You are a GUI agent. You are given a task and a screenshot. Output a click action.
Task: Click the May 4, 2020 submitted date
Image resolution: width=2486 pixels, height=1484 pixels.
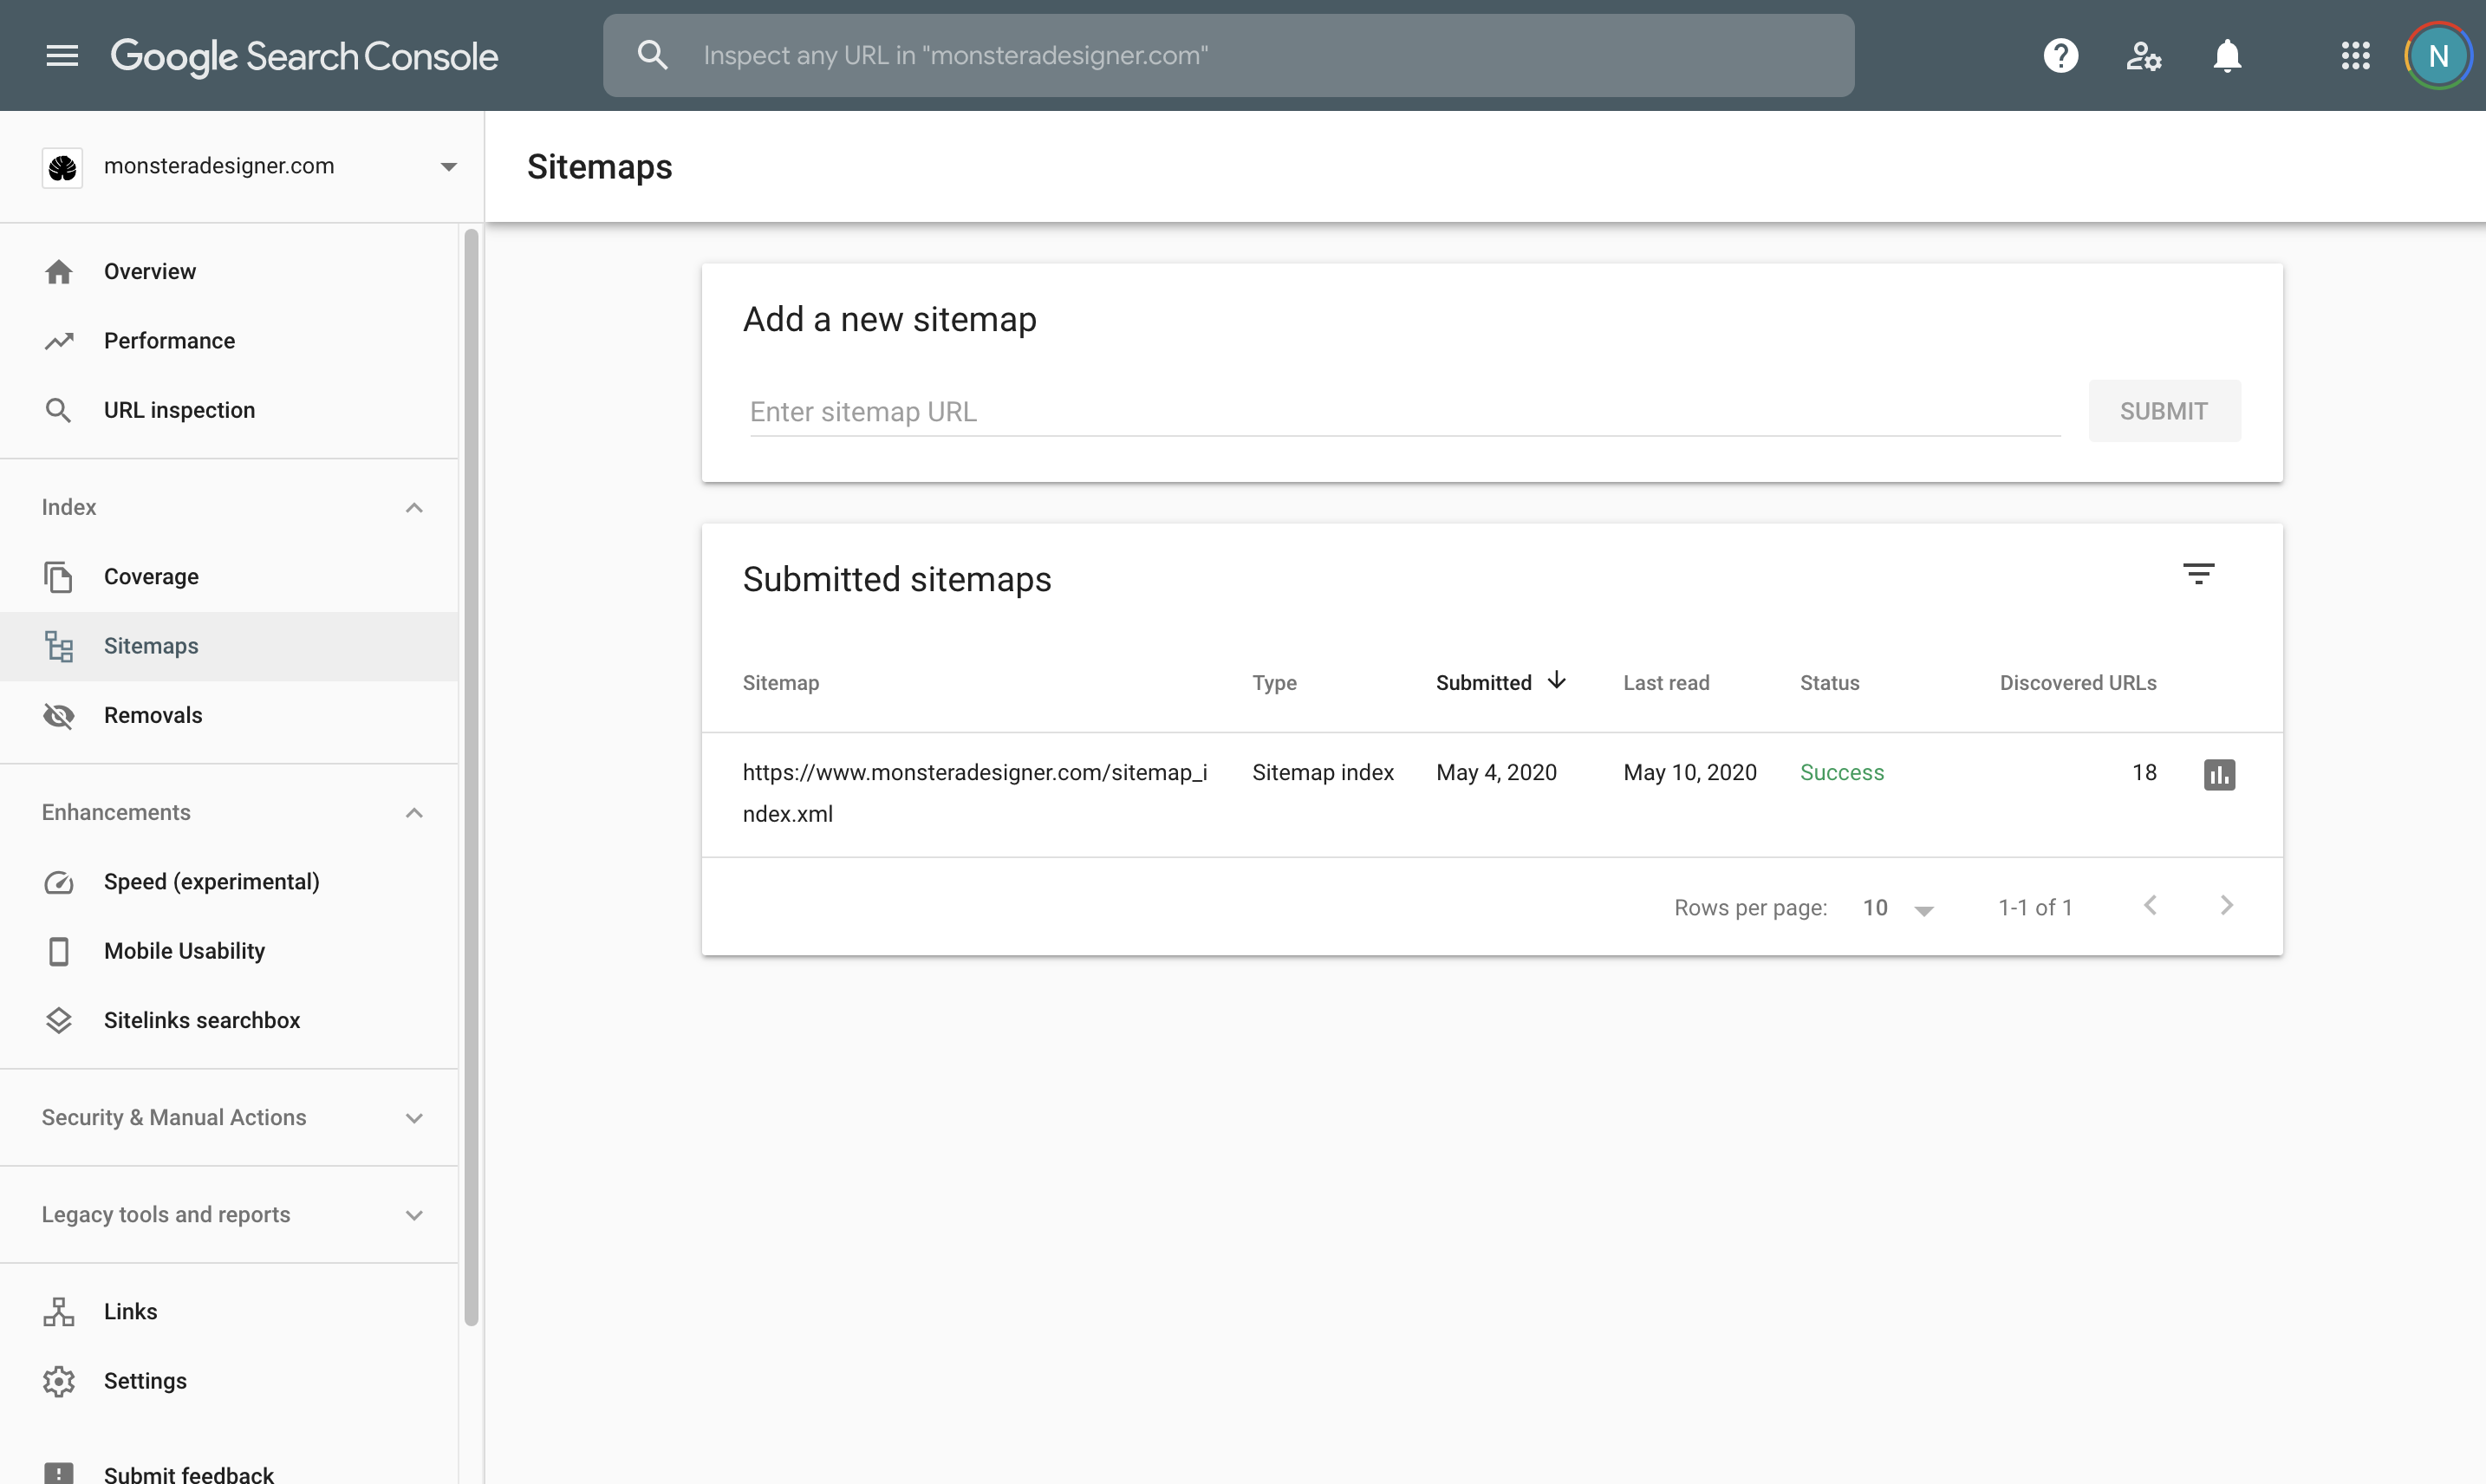(1496, 773)
